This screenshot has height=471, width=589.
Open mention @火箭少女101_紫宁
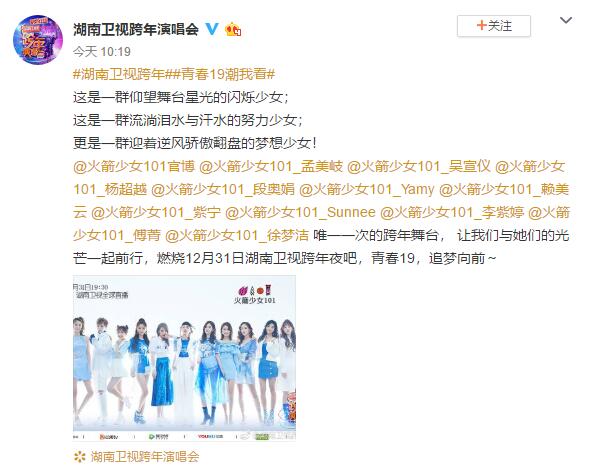(x=156, y=213)
